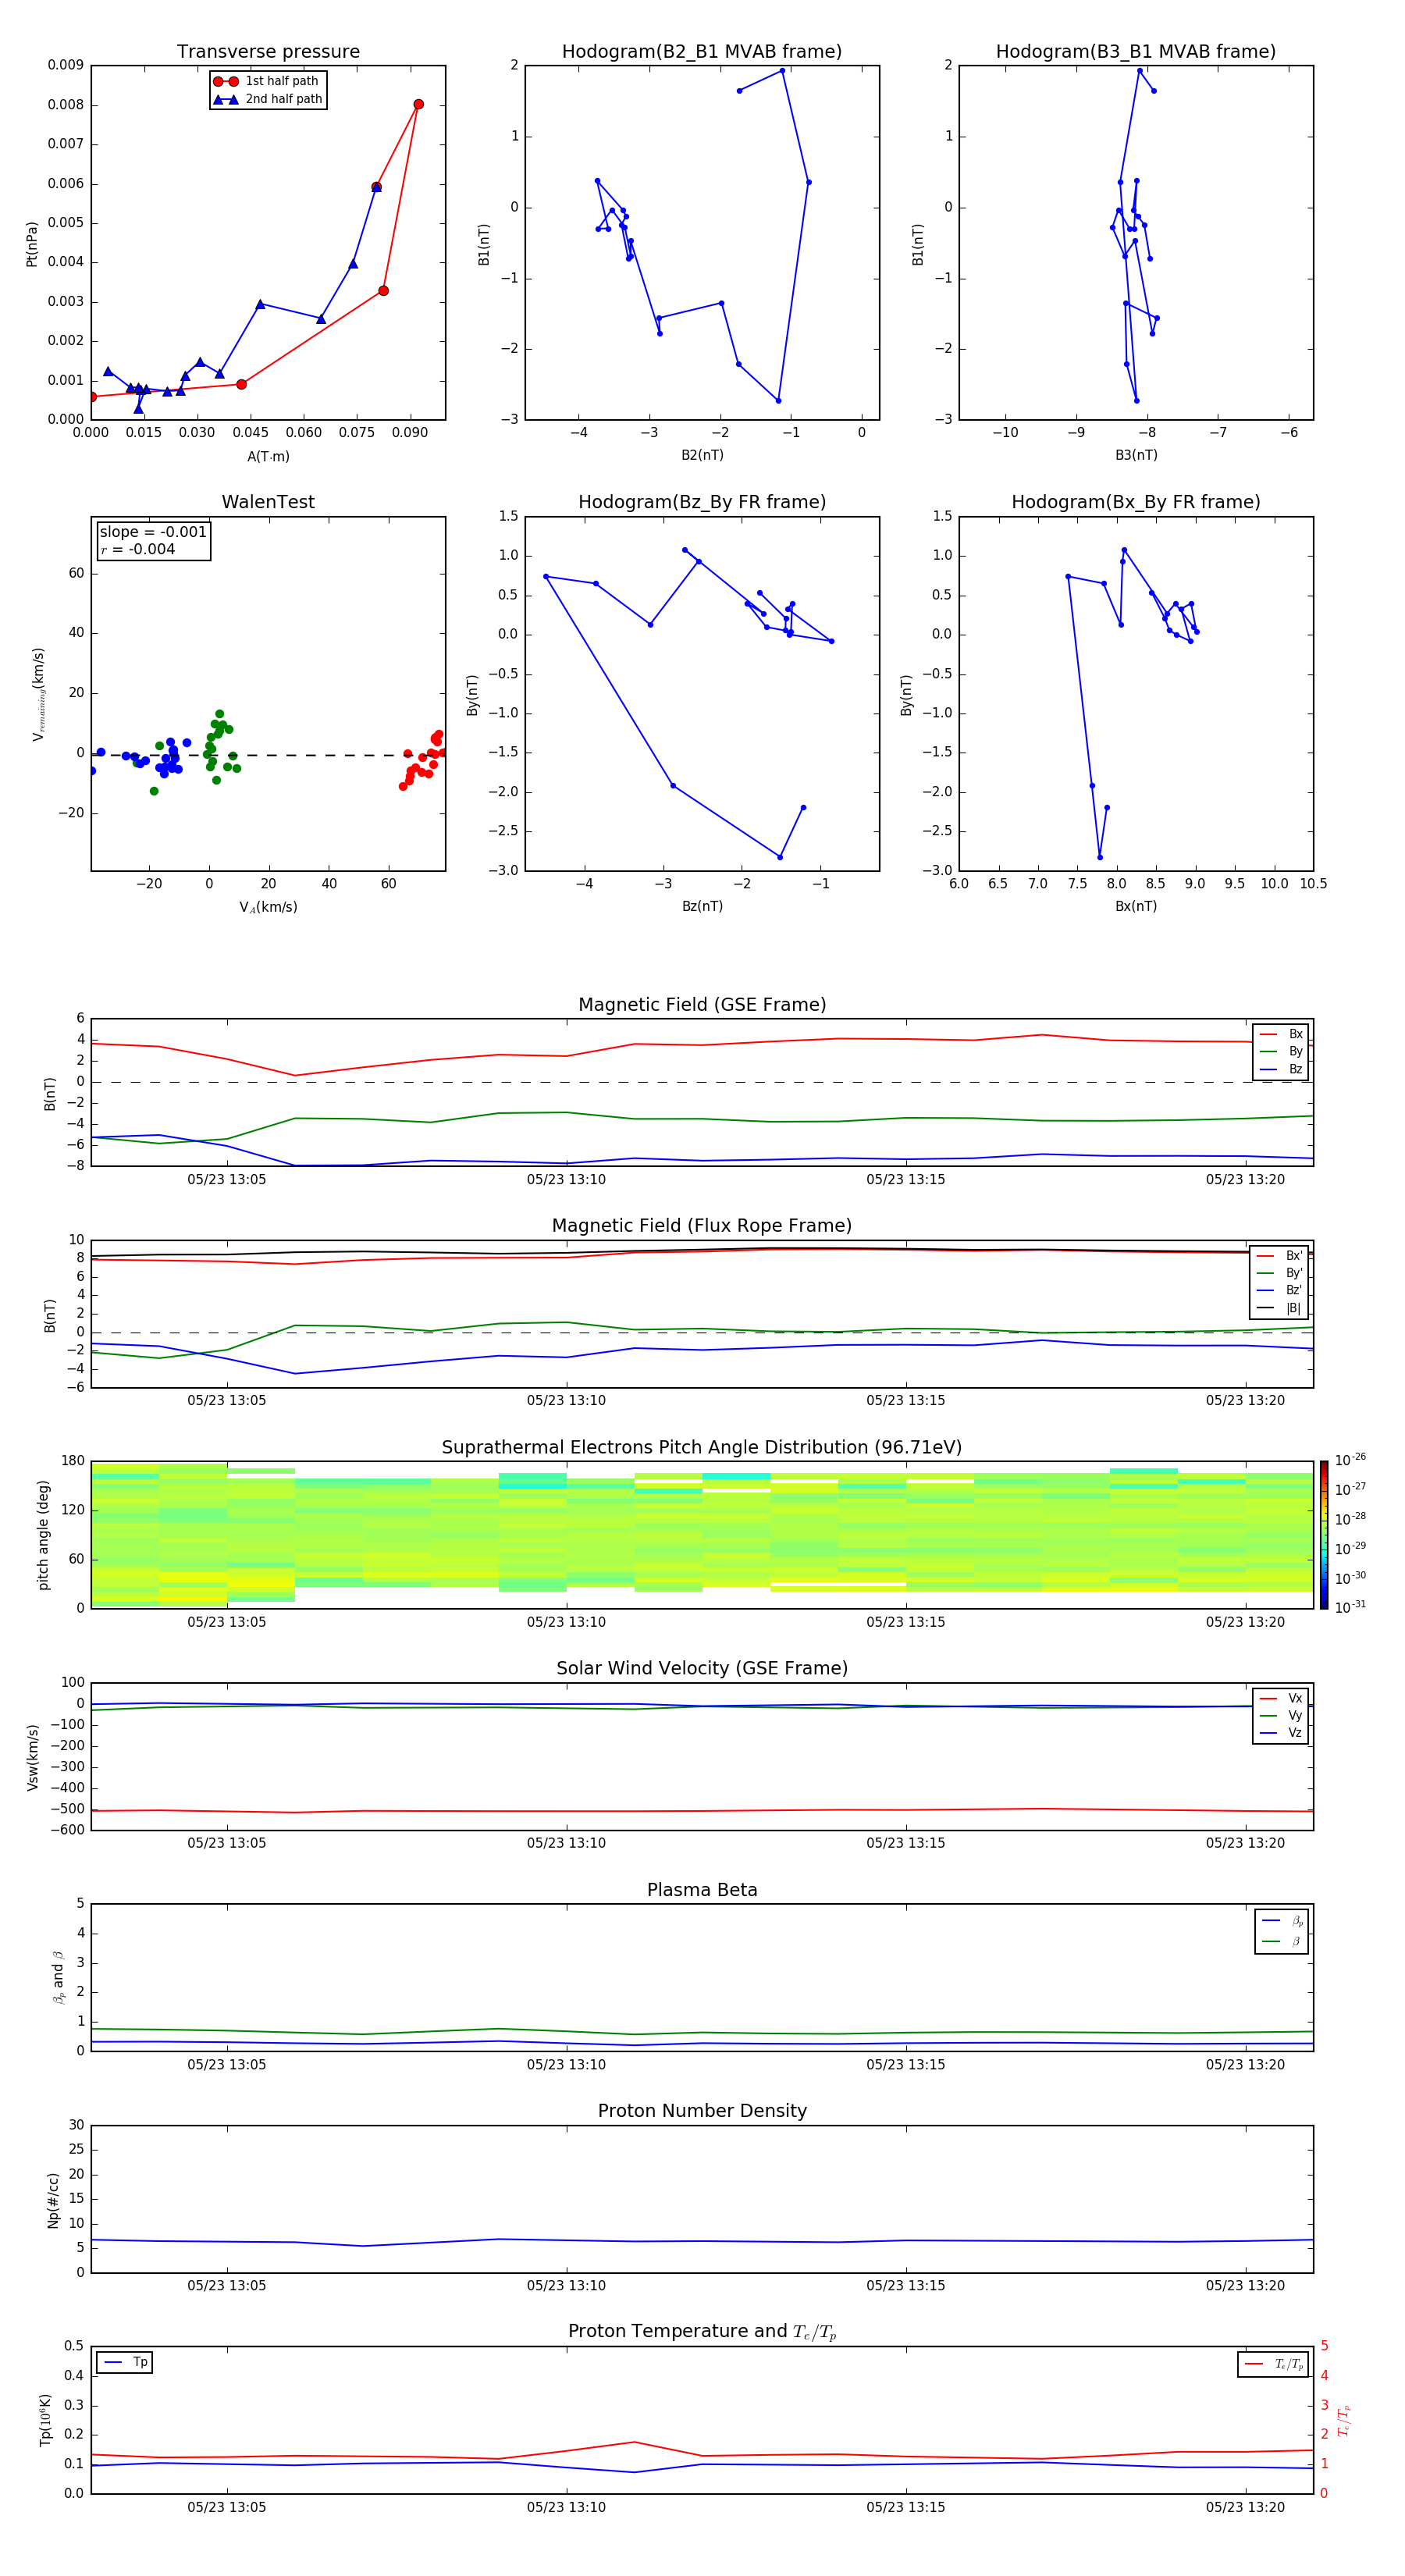Viewport: 1405px width, 2576px height.
Task: Click the 'Proton Temperature and Te/Tp' title
Action: click(702, 2332)
